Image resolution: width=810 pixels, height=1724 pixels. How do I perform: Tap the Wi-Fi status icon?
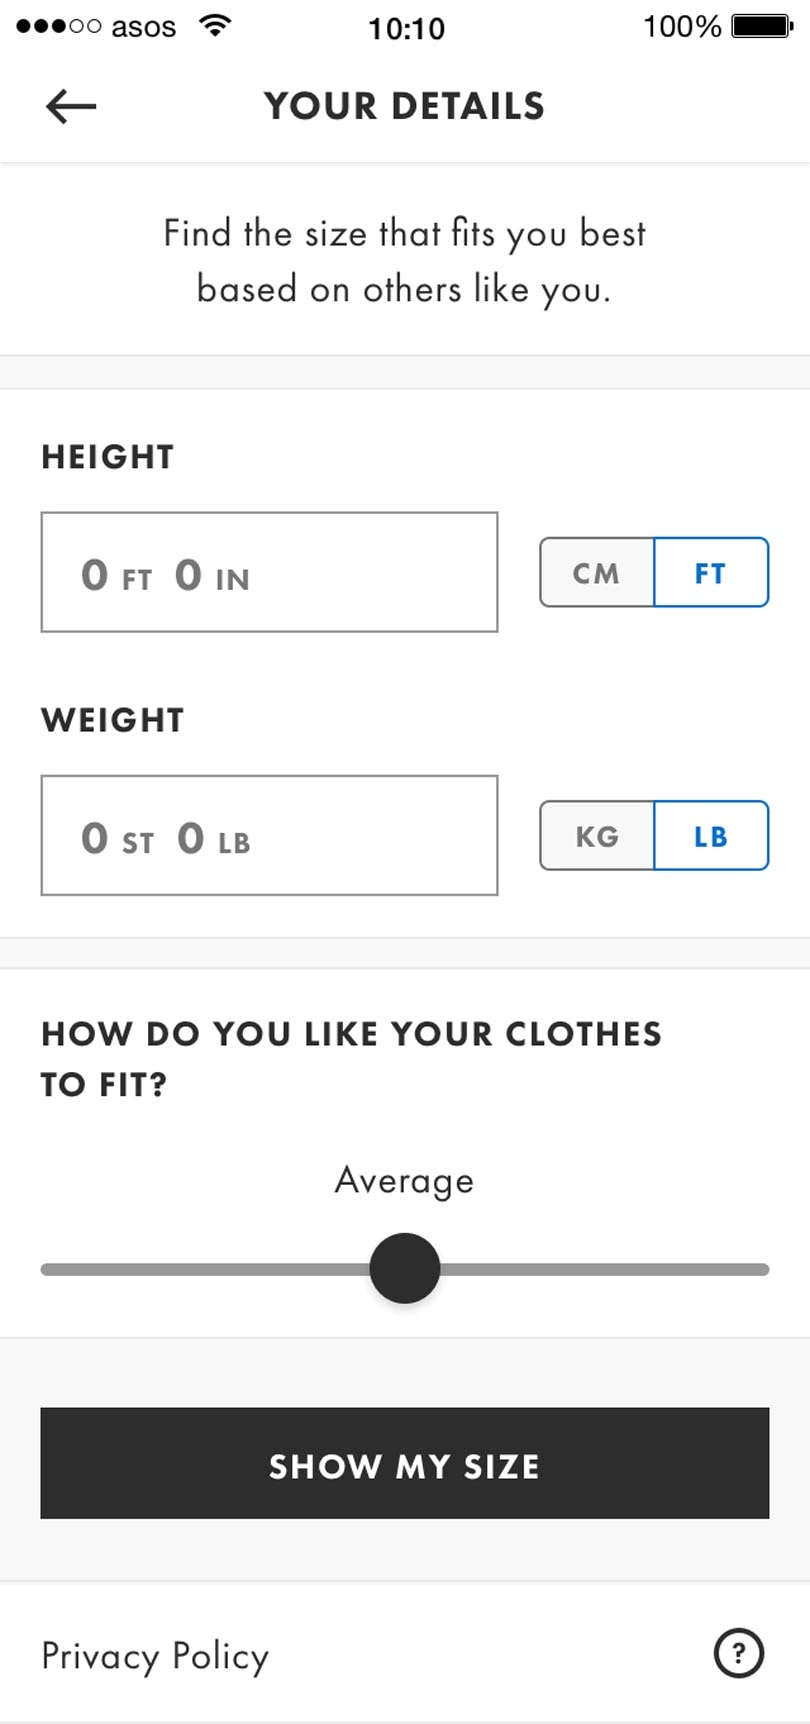click(214, 26)
